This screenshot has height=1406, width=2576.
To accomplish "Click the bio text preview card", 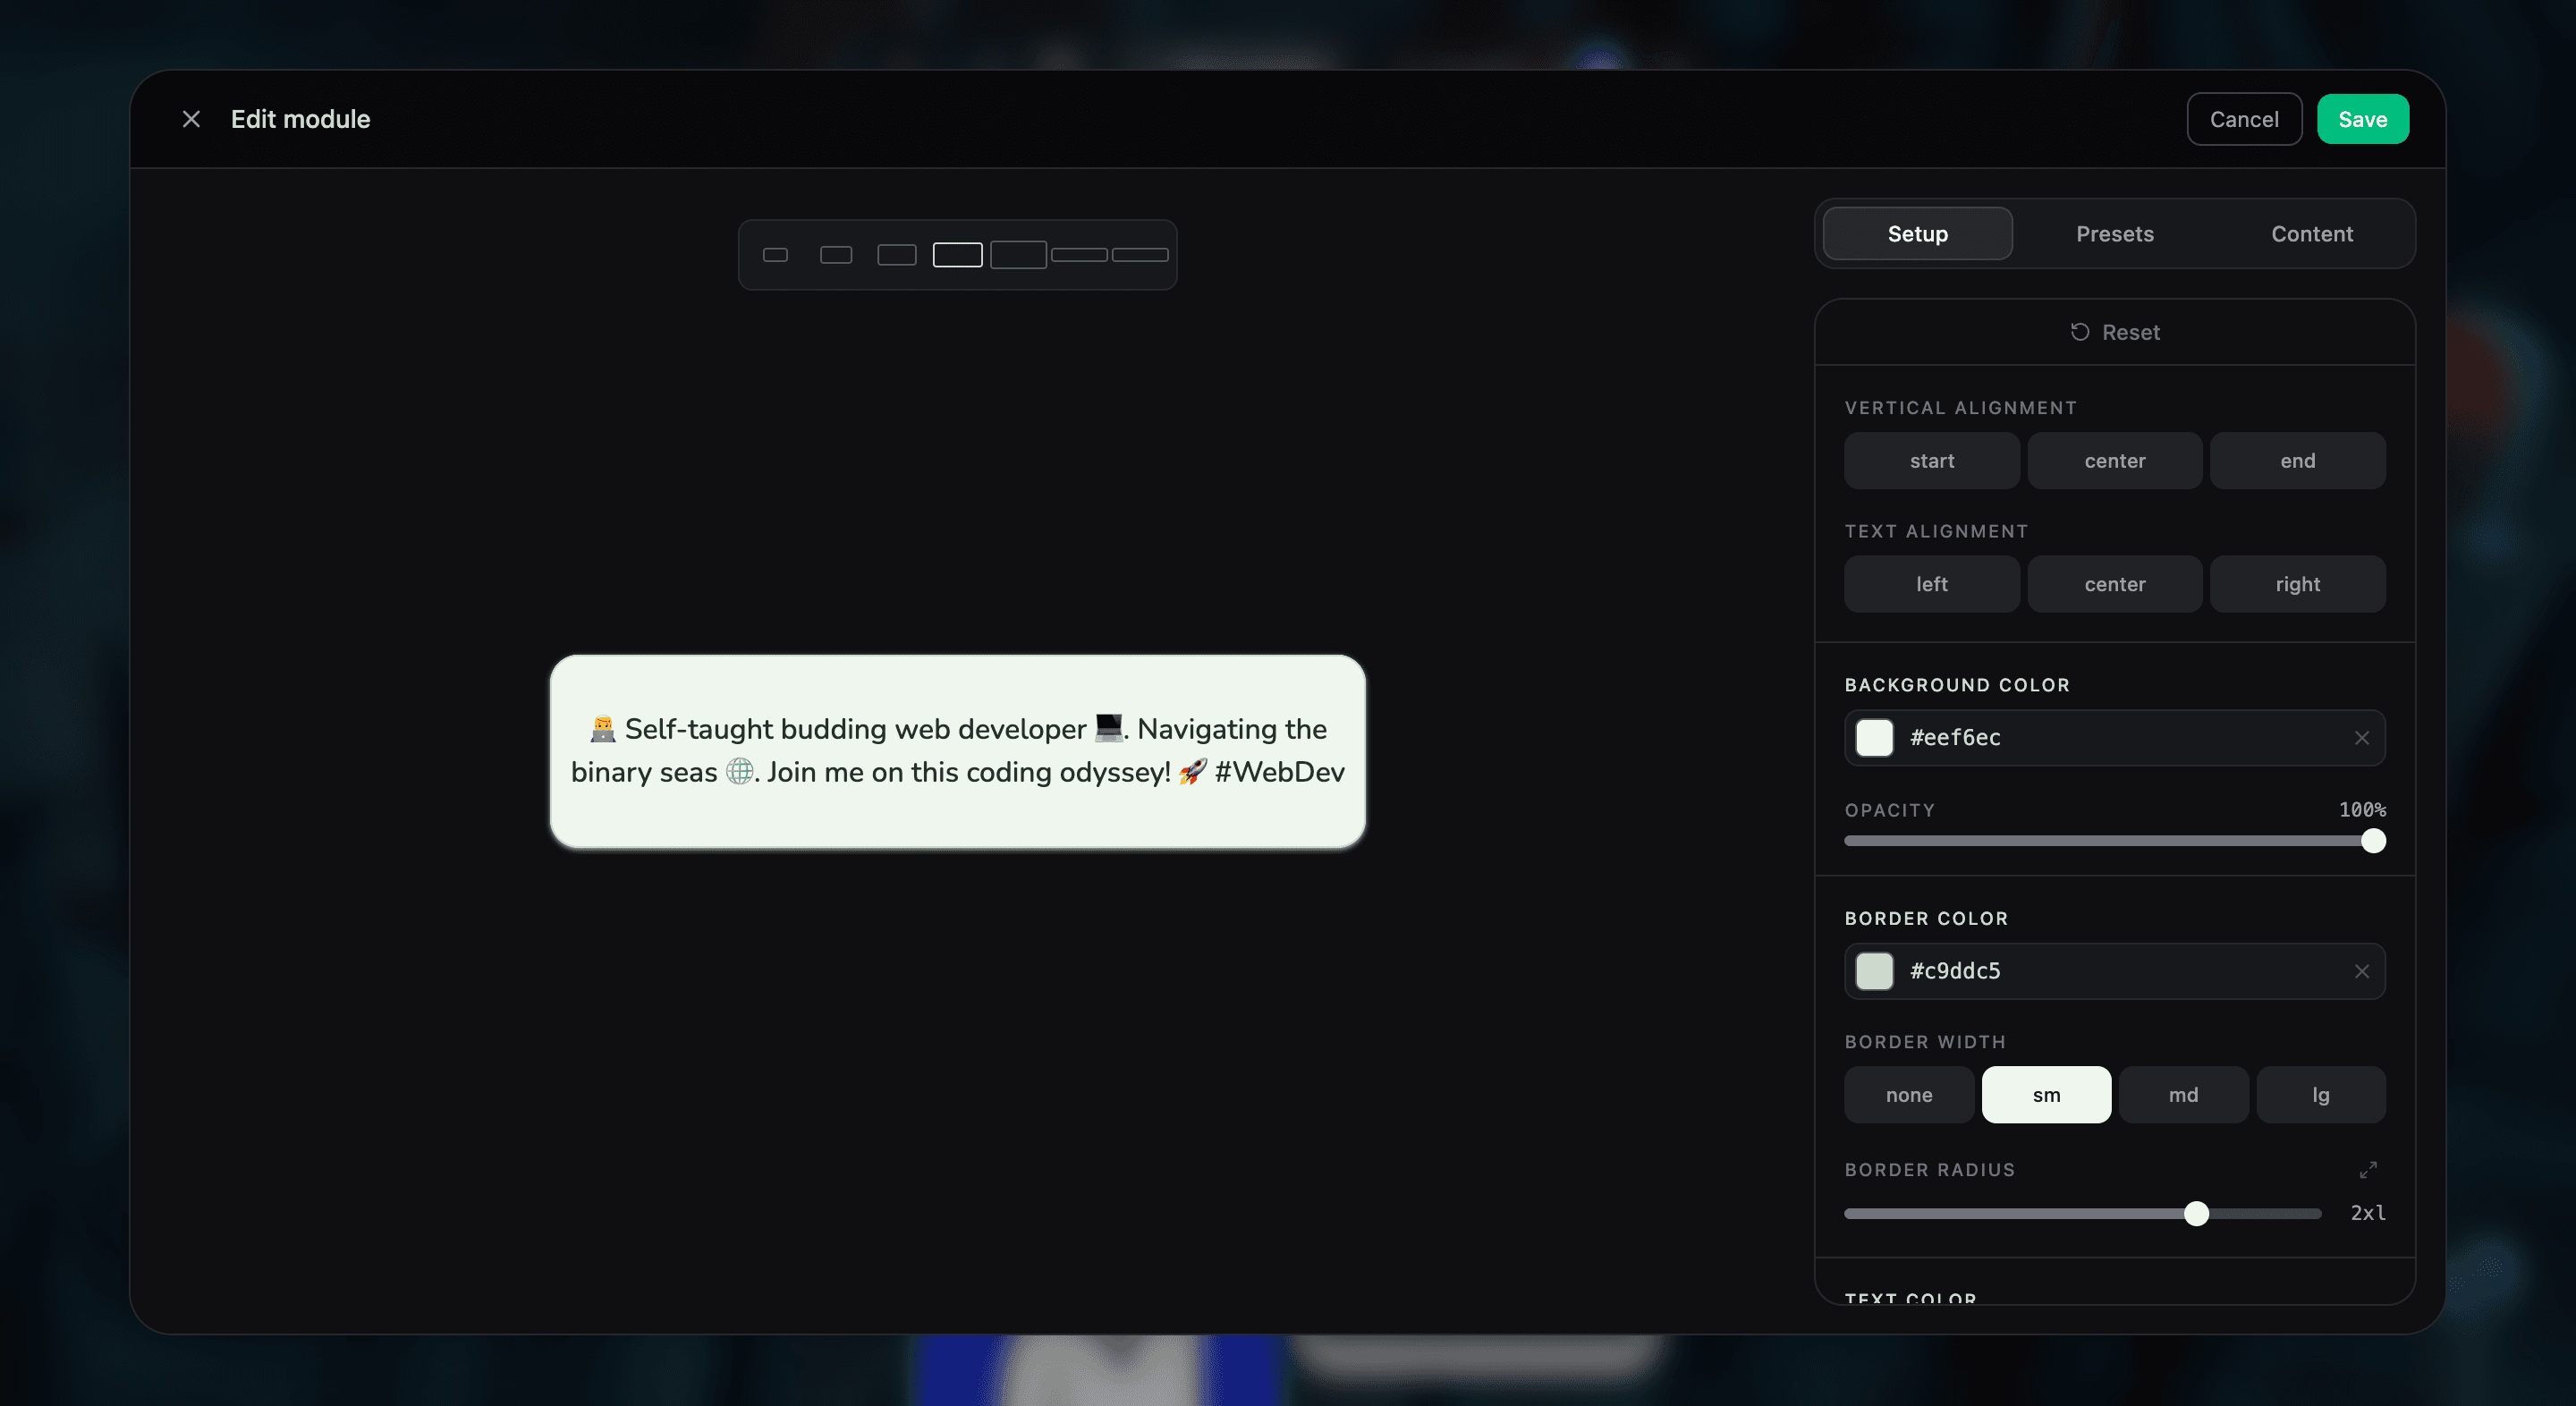I will coord(957,751).
